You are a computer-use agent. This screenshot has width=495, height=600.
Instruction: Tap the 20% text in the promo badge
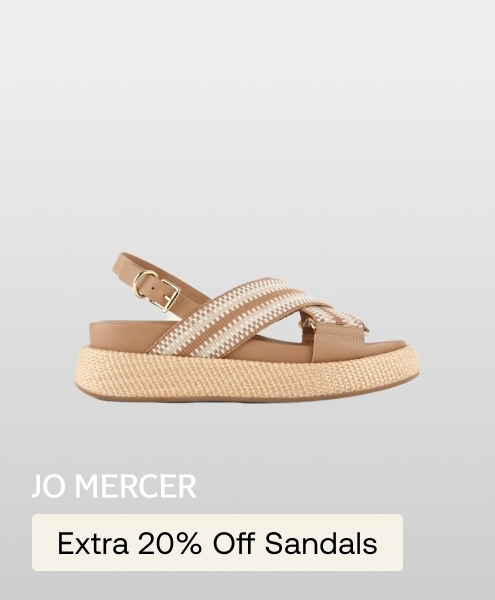pos(169,543)
